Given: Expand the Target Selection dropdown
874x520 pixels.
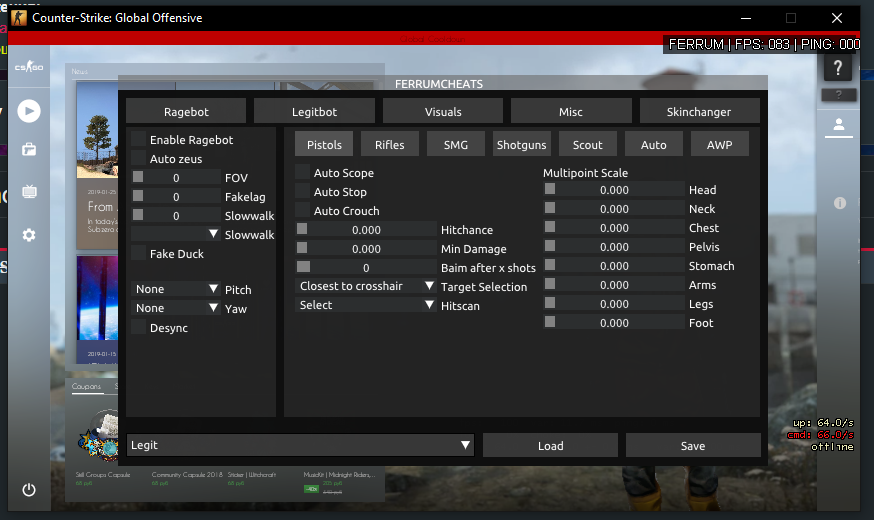Looking at the screenshot, I should (365, 286).
